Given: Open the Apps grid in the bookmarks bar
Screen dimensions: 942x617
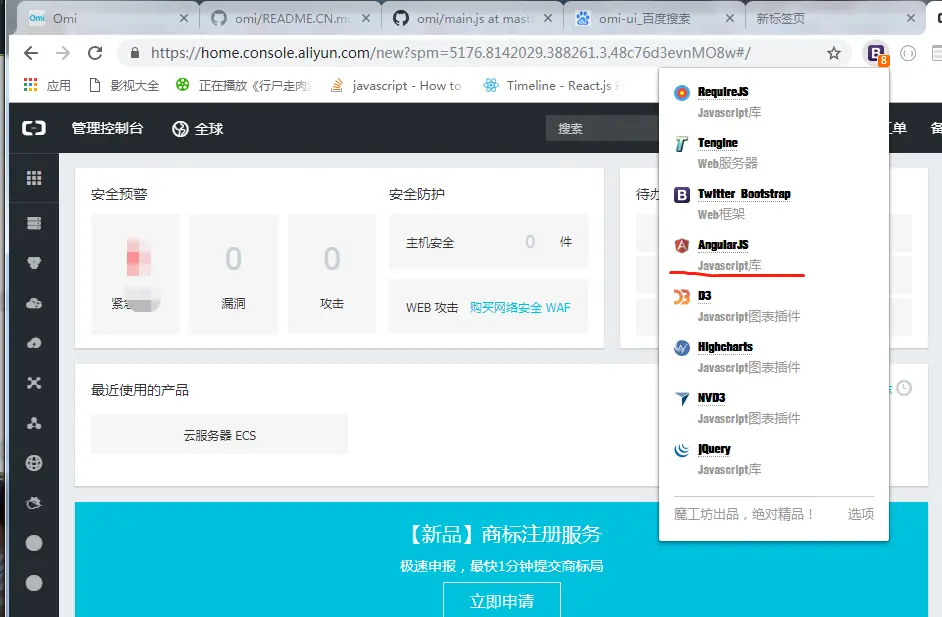Looking at the screenshot, I should (31, 85).
